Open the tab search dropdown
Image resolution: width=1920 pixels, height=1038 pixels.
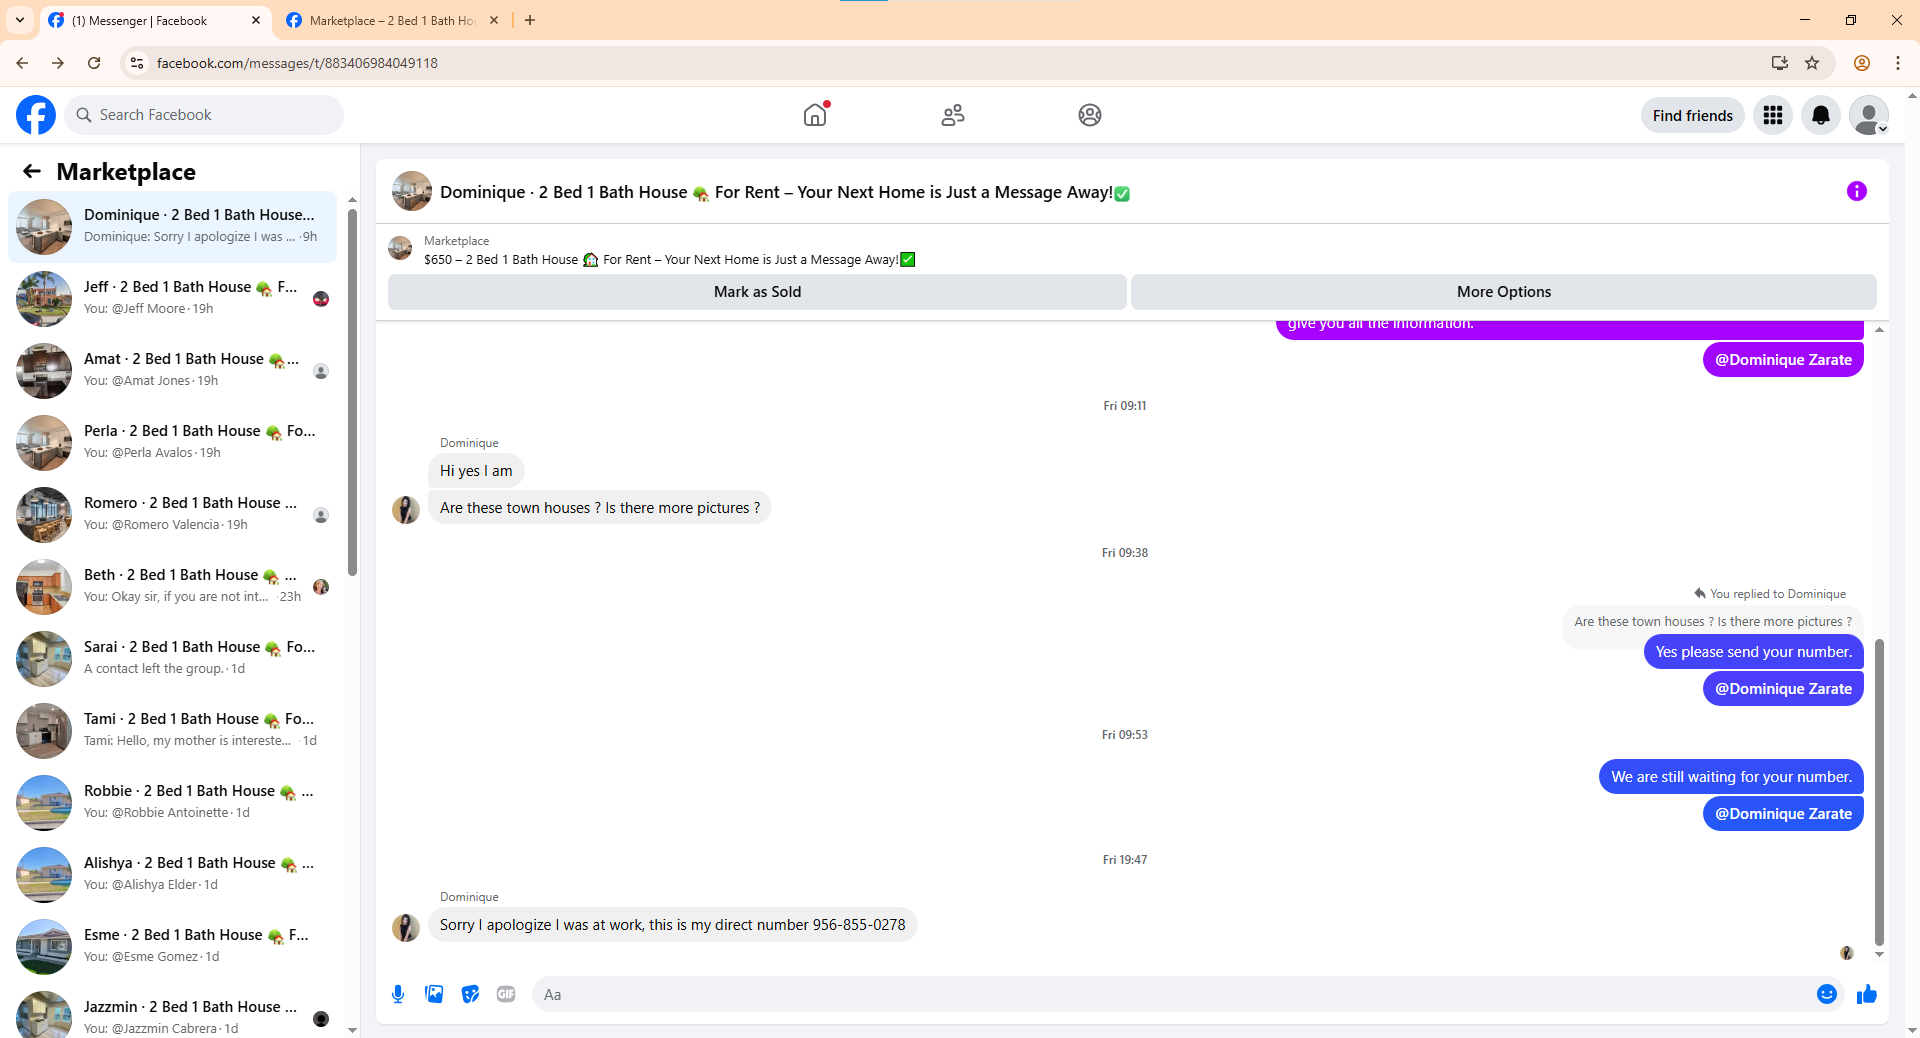(x=20, y=20)
